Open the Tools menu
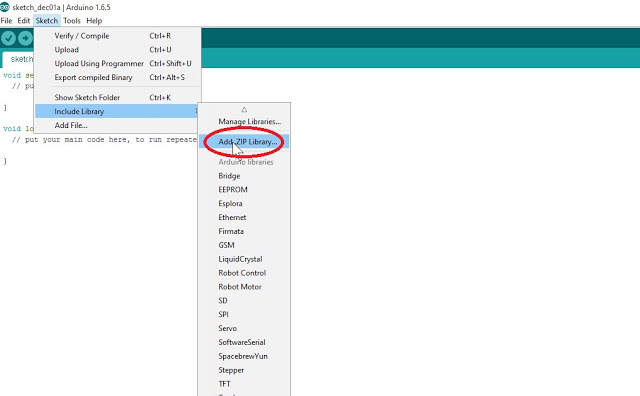Viewport: 640px width, 396px height. click(x=72, y=20)
